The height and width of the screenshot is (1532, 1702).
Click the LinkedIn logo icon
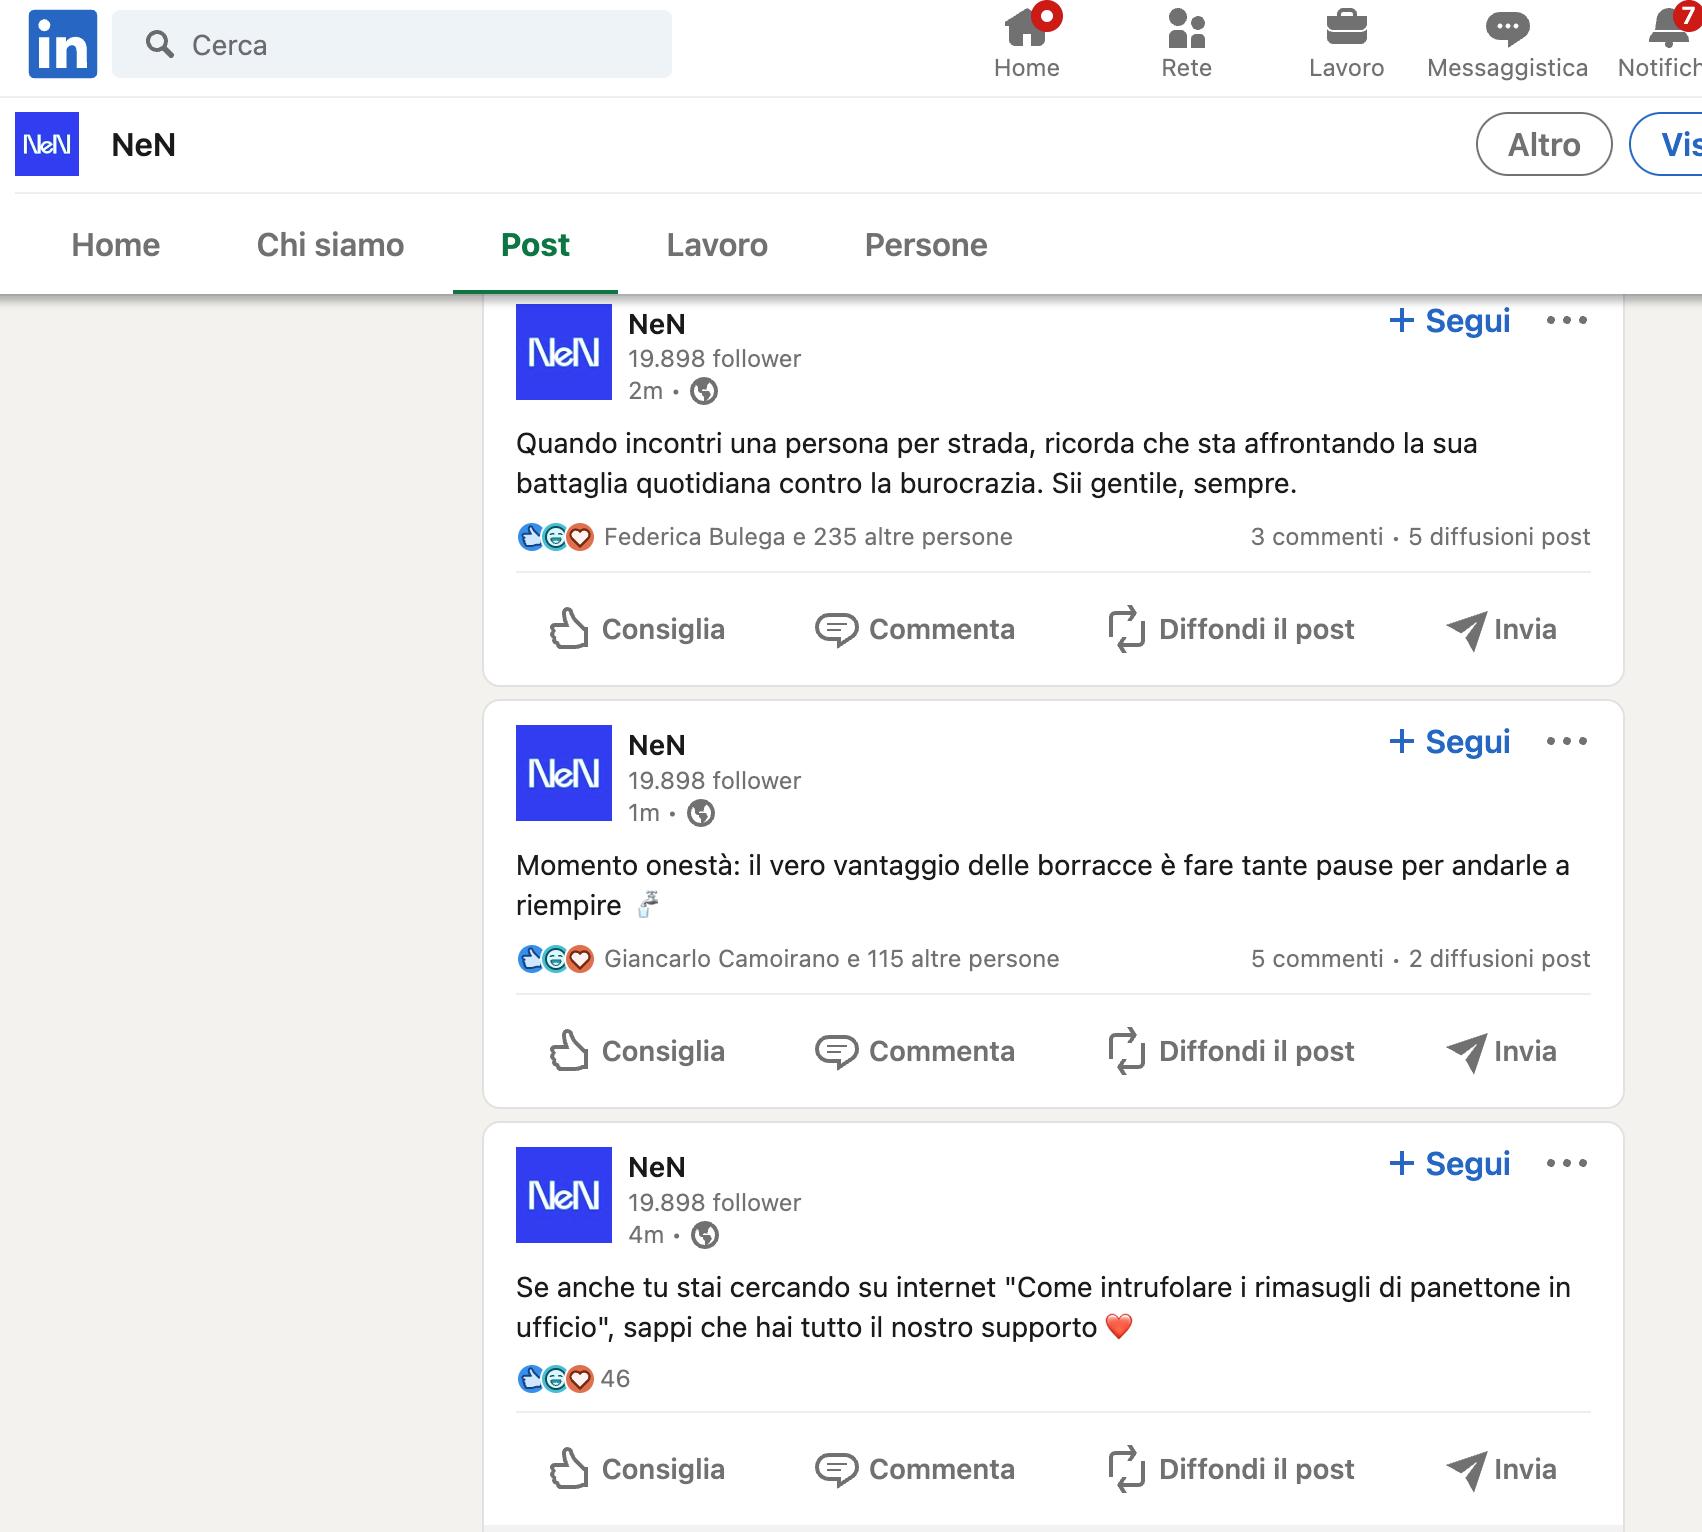(x=63, y=44)
